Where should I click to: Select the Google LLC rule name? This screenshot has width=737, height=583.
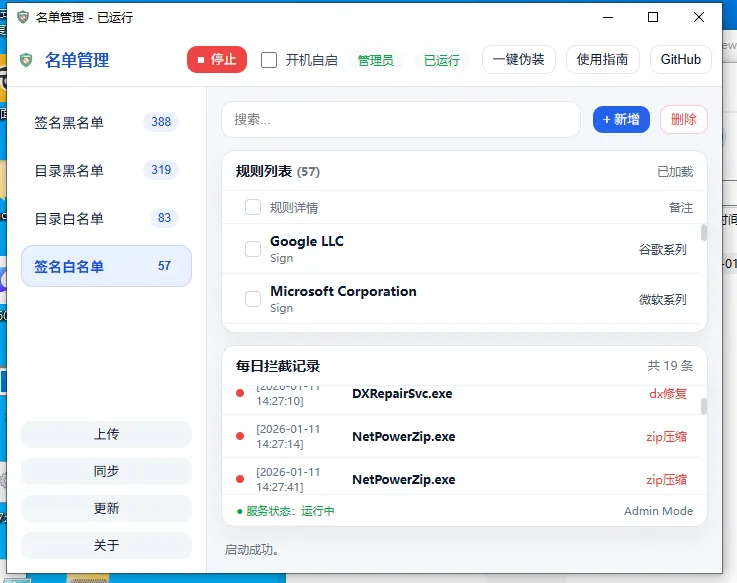(306, 241)
